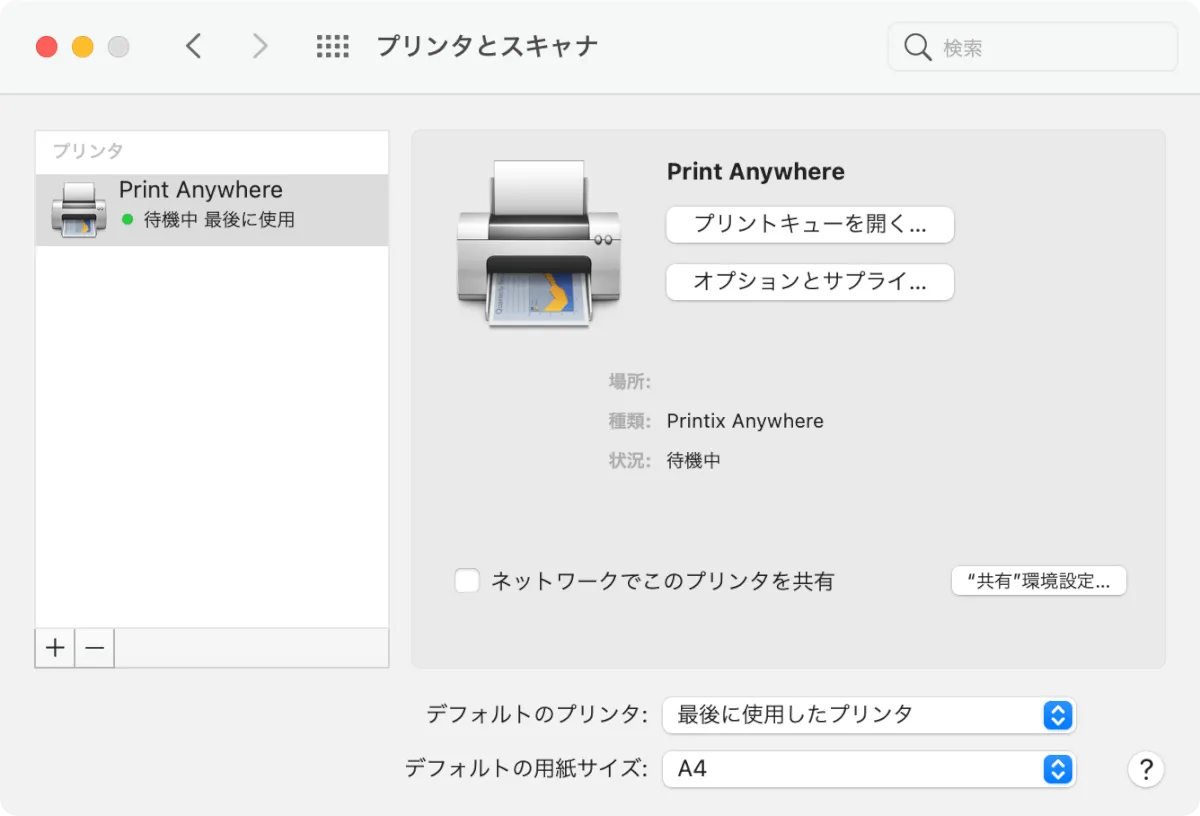Screen dimensions: 1200x816
Task: Click the large Print Anywhere printer image
Action: [x=538, y=245]
